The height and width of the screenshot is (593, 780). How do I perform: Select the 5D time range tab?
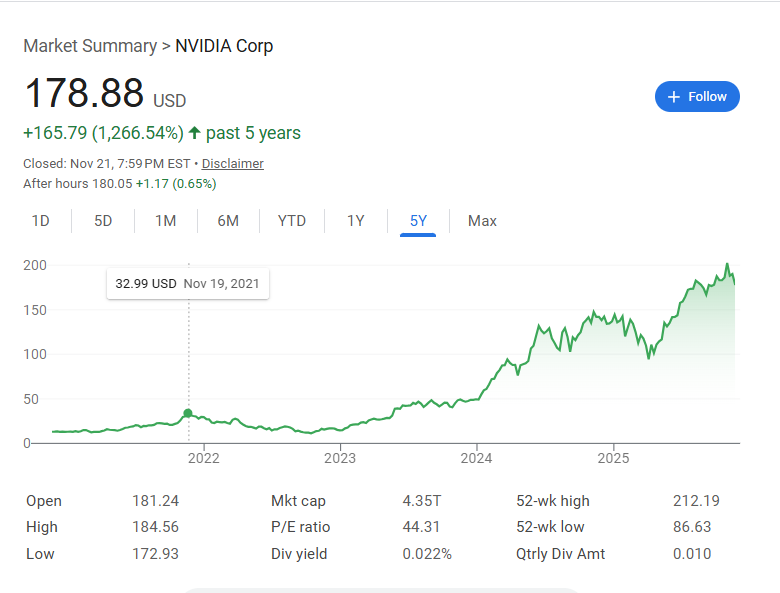click(103, 221)
